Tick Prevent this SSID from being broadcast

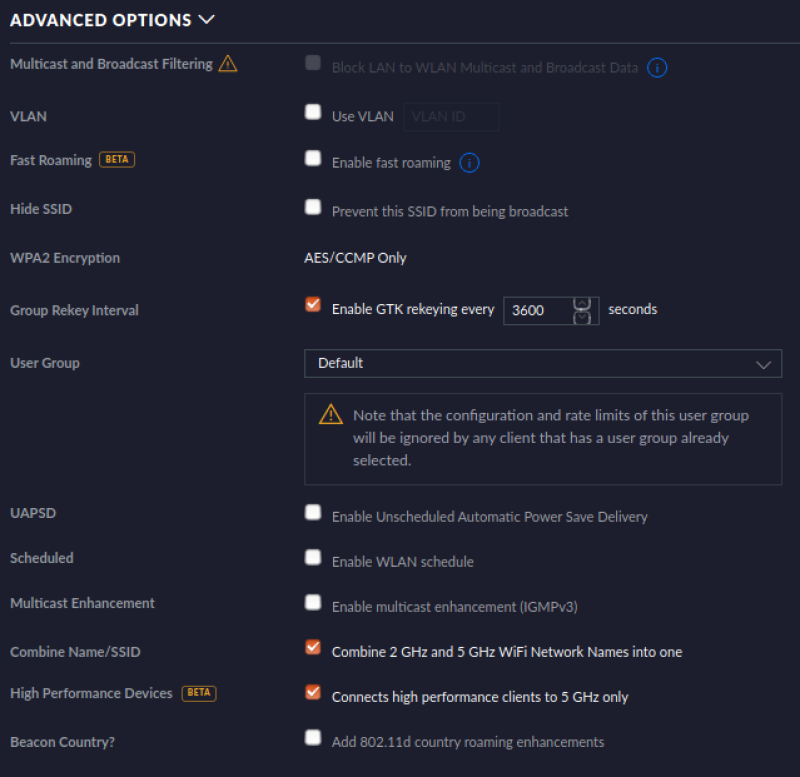(313, 207)
